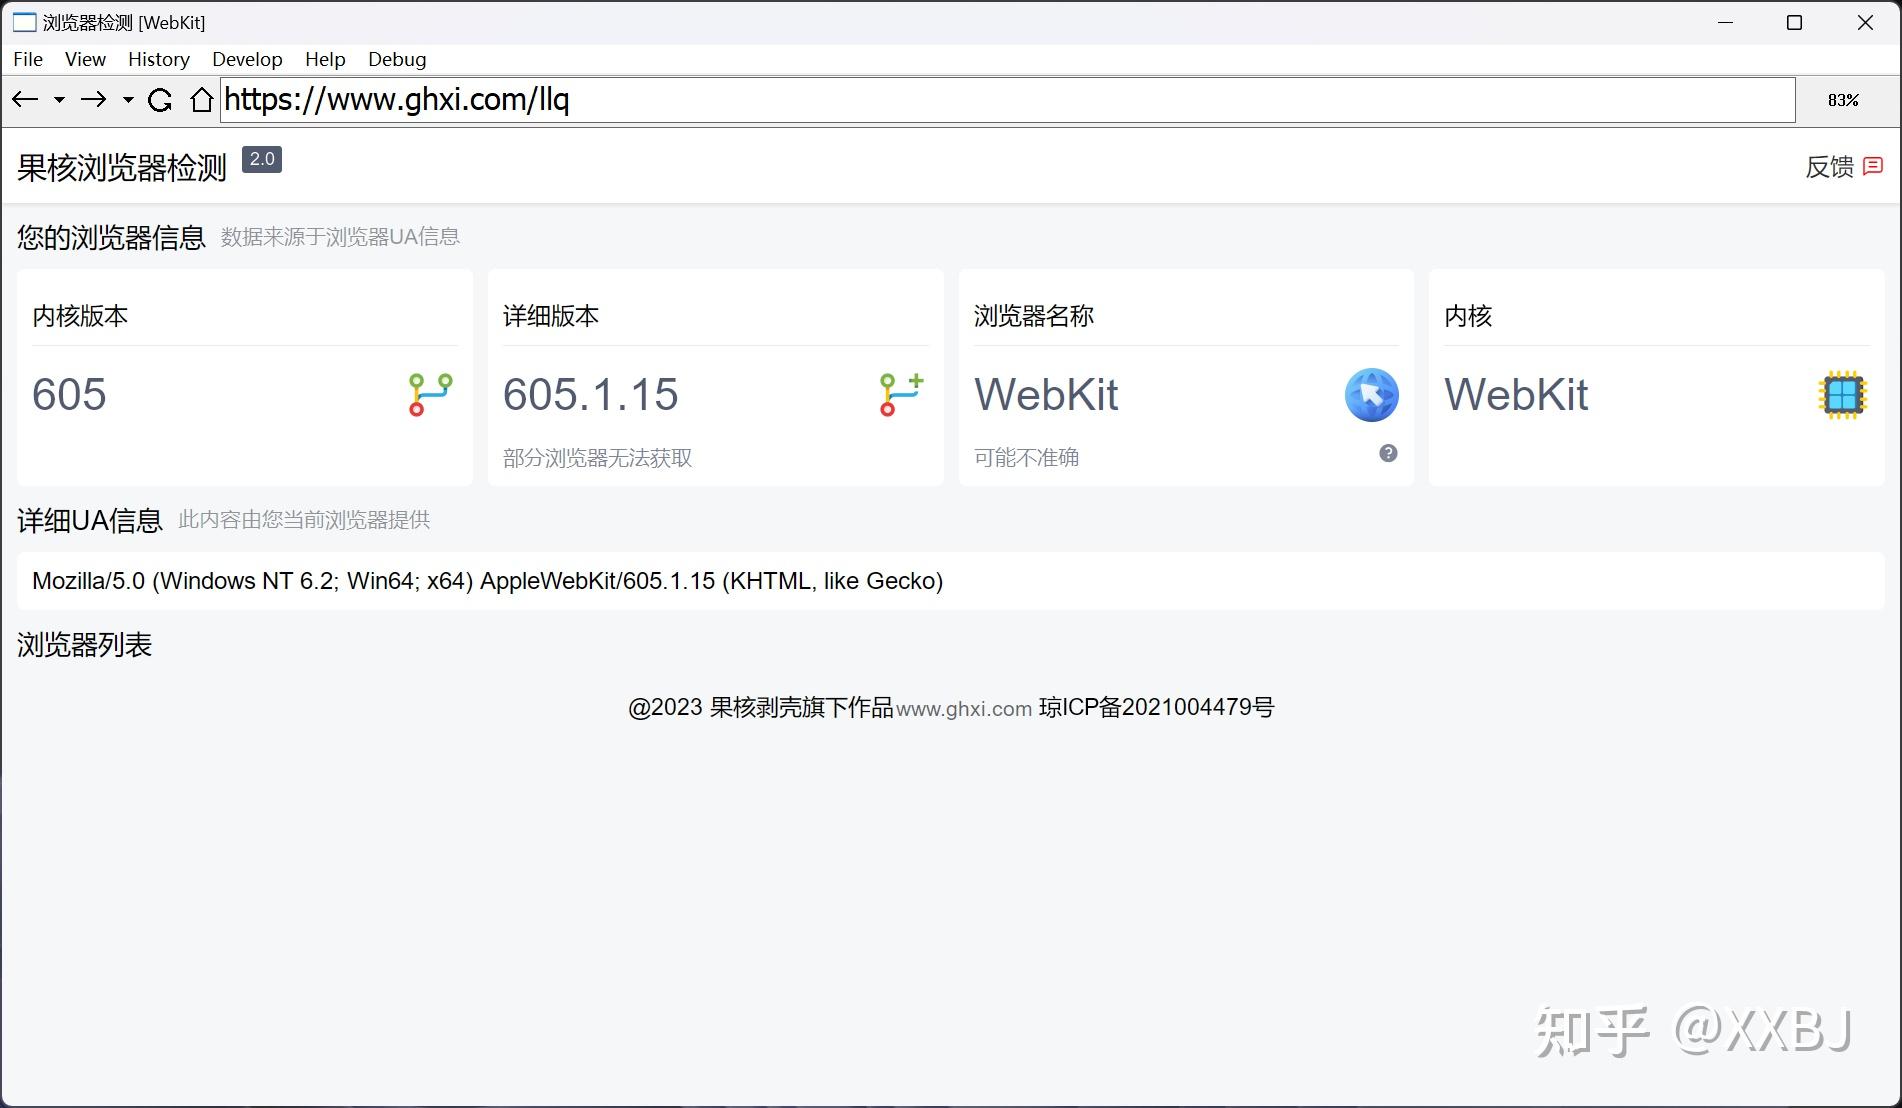Click the question mark help icon under 浏览器名称
The height and width of the screenshot is (1108, 1902).
(1387, 453)
